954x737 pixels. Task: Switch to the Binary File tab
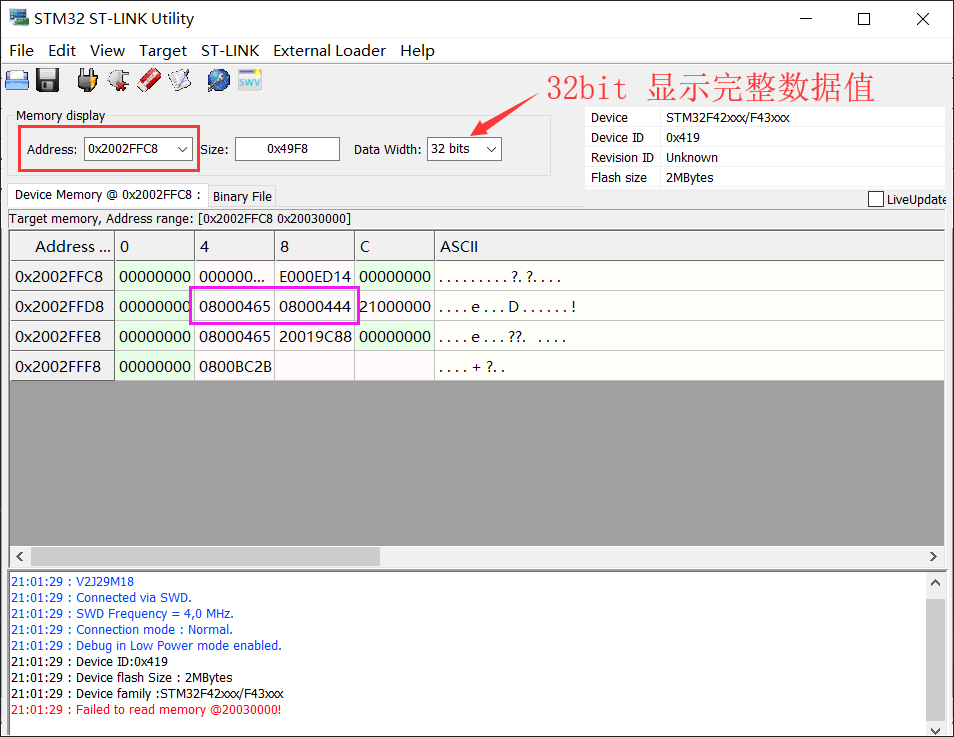(242, 196)
